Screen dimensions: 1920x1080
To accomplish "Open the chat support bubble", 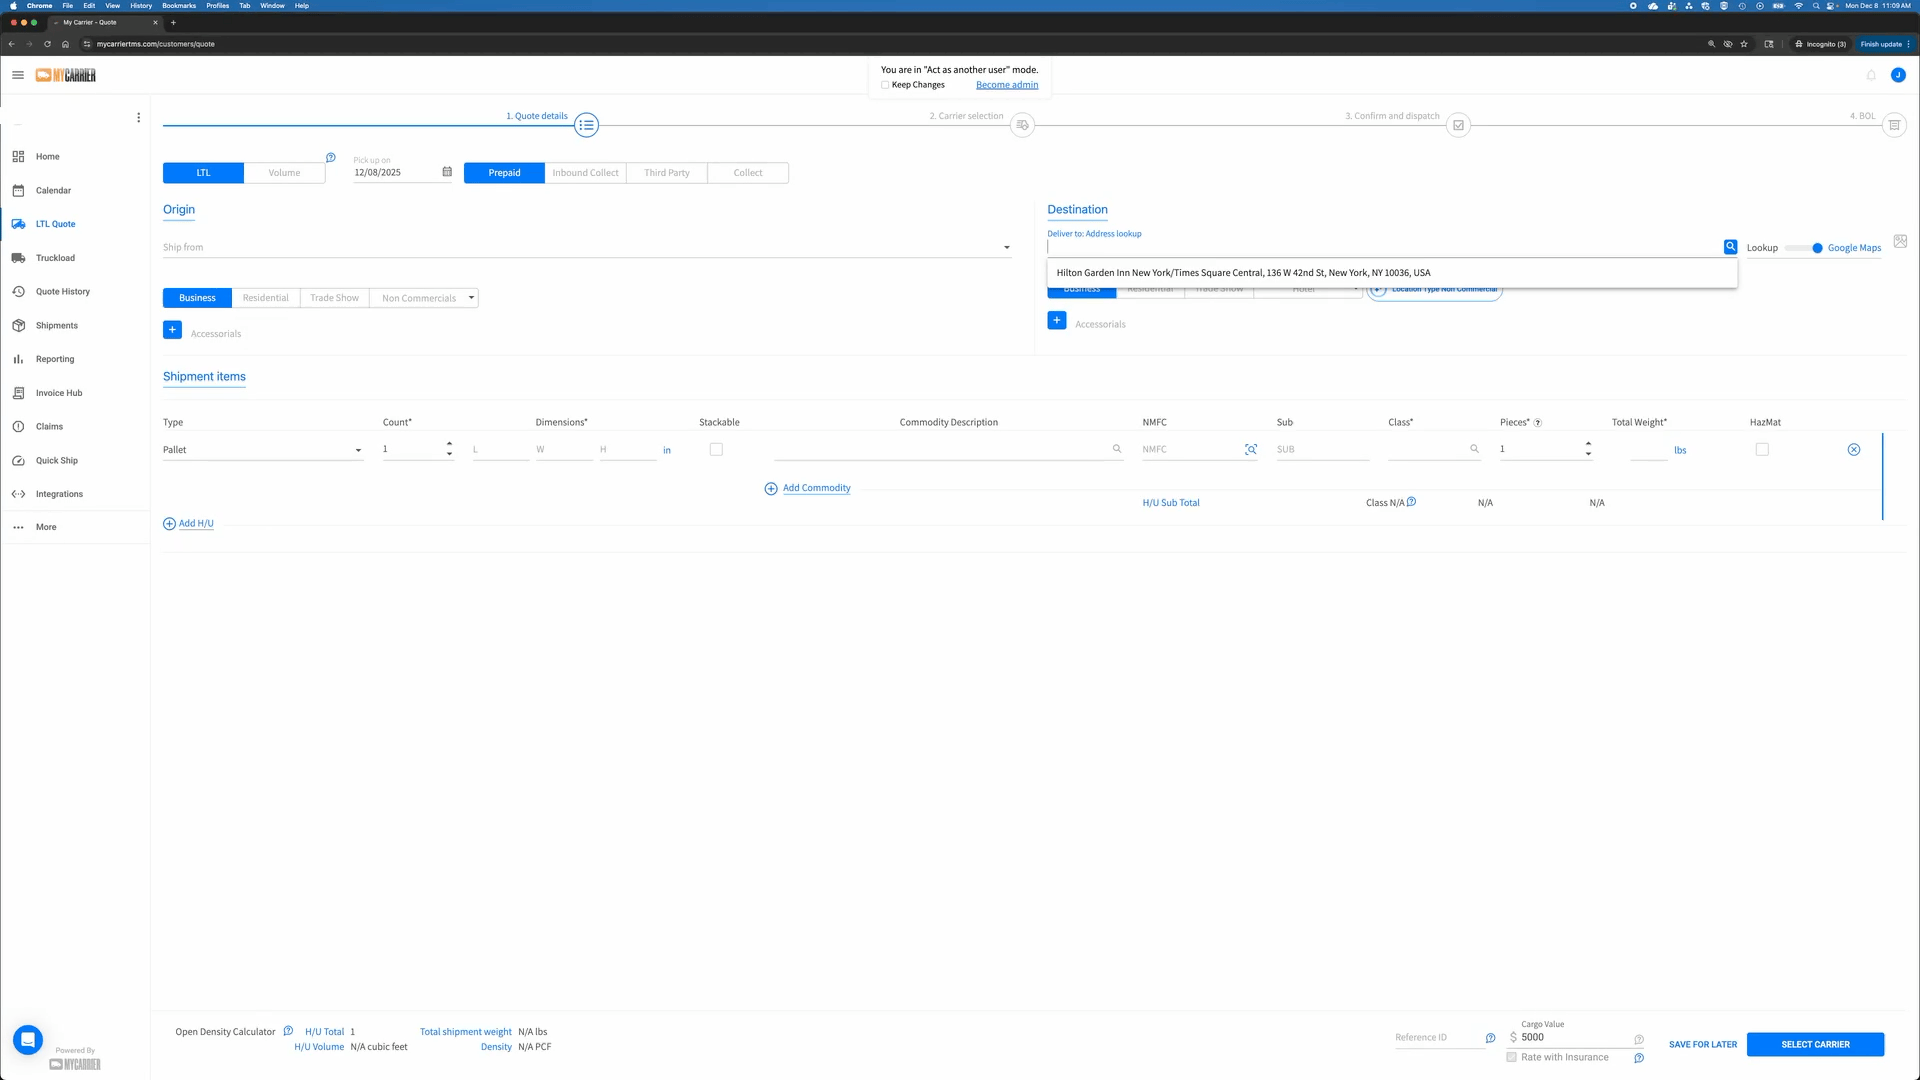I will coord(28,1040).
